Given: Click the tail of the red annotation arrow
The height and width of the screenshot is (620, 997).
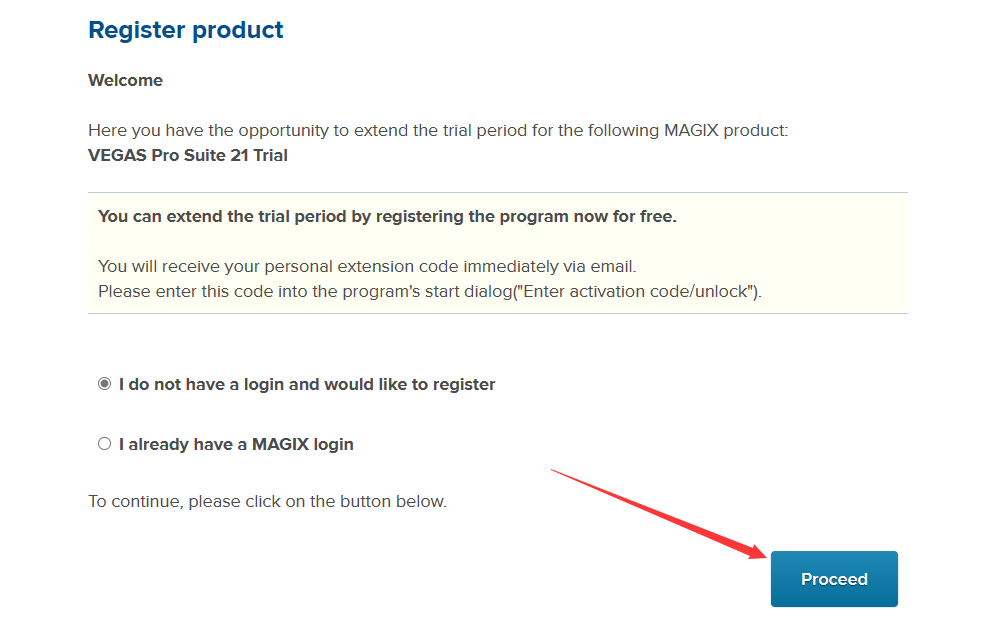Looking at the screenshot, I should 554,471.
